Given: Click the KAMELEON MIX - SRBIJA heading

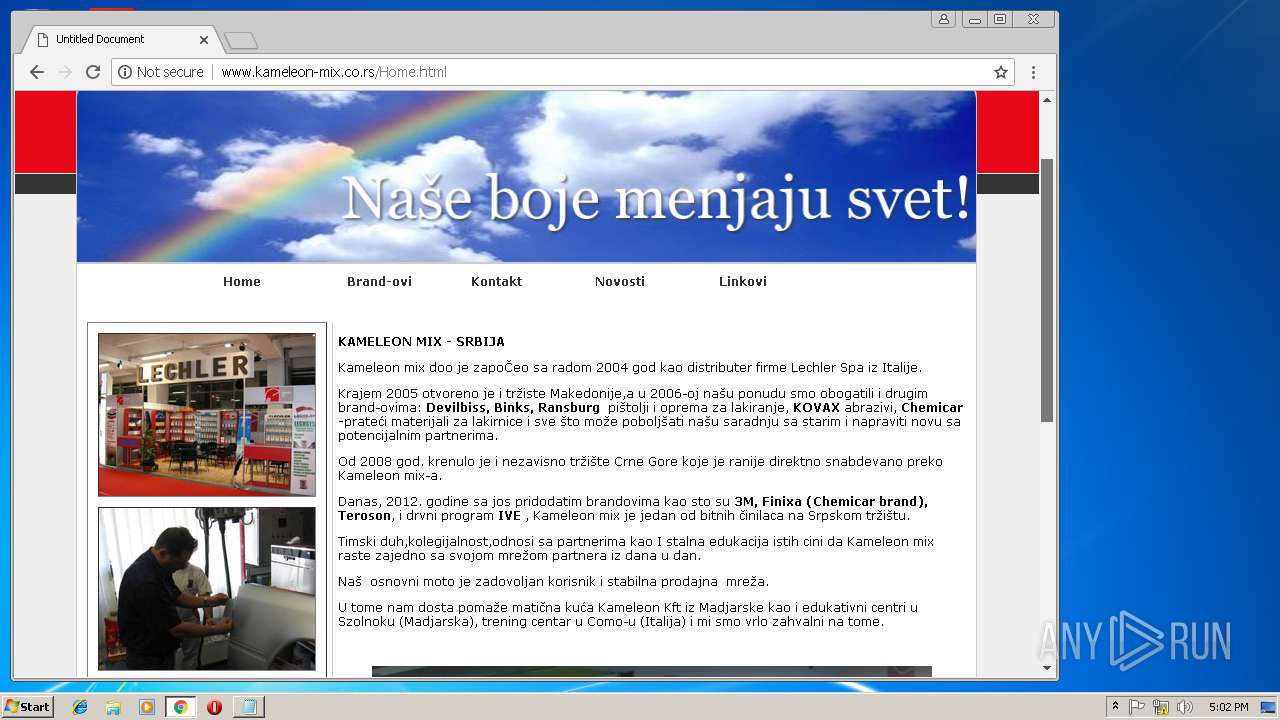Looking at the screenshot, I should tap(421, 342).
